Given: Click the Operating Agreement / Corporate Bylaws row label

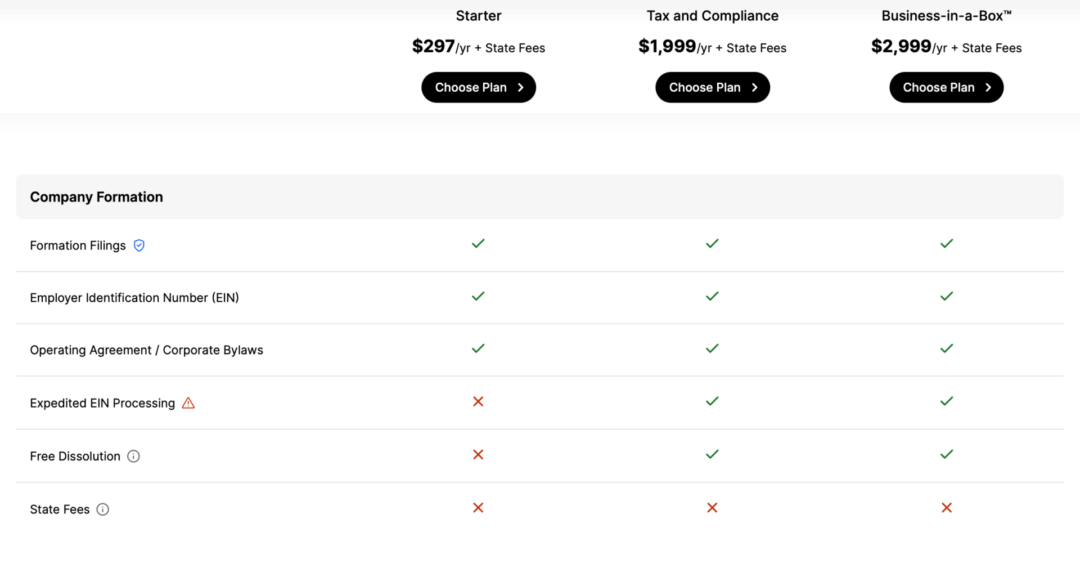Looking at the screenshot, I should coord(146,351).
